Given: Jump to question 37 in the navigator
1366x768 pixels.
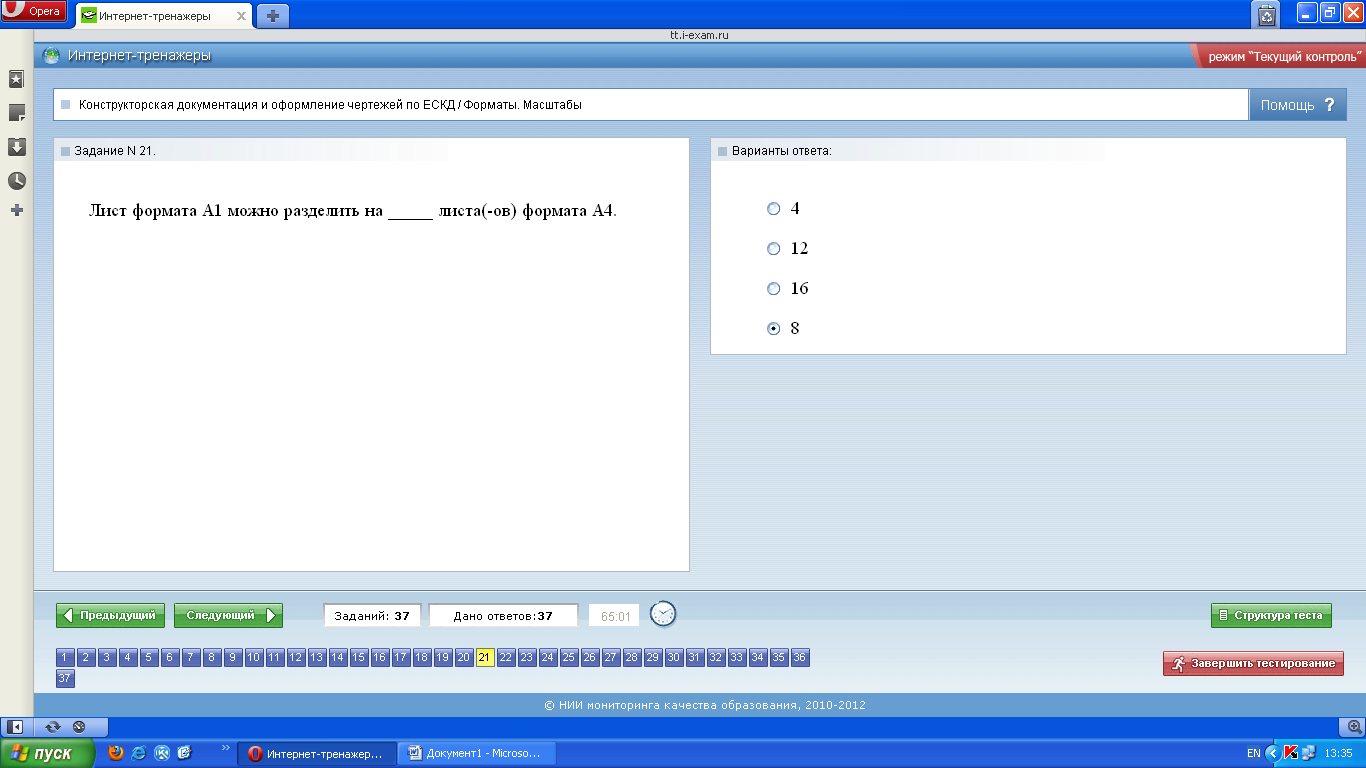Looking at the screenshot, I should (x=65, y=678).
